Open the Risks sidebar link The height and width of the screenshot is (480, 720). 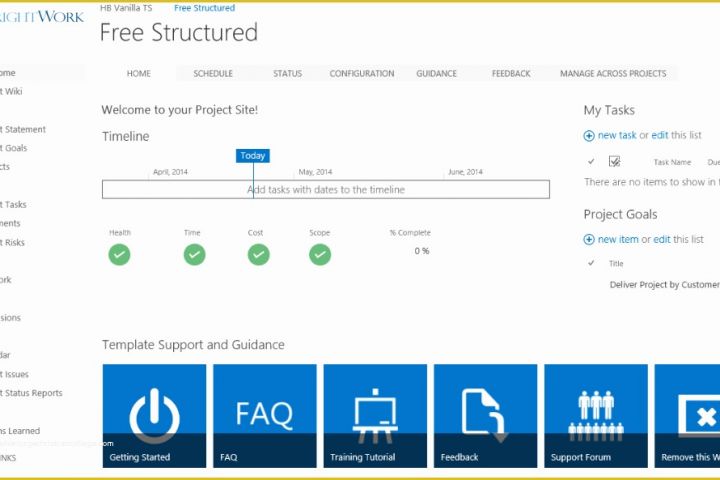coord(12,243)
